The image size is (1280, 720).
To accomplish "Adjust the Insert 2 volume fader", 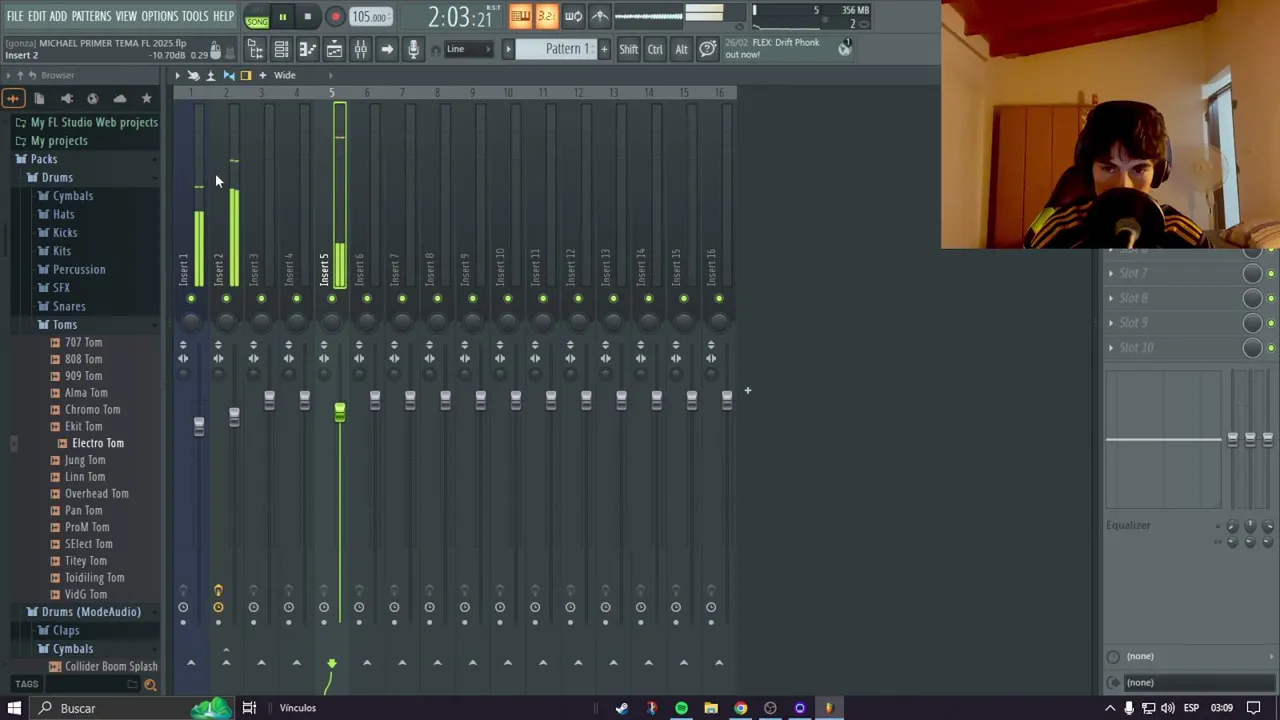I will [234, 417].
